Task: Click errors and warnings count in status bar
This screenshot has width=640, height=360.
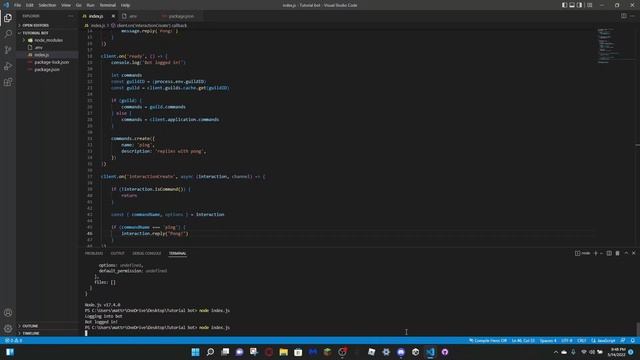Action: pos(13,340)
